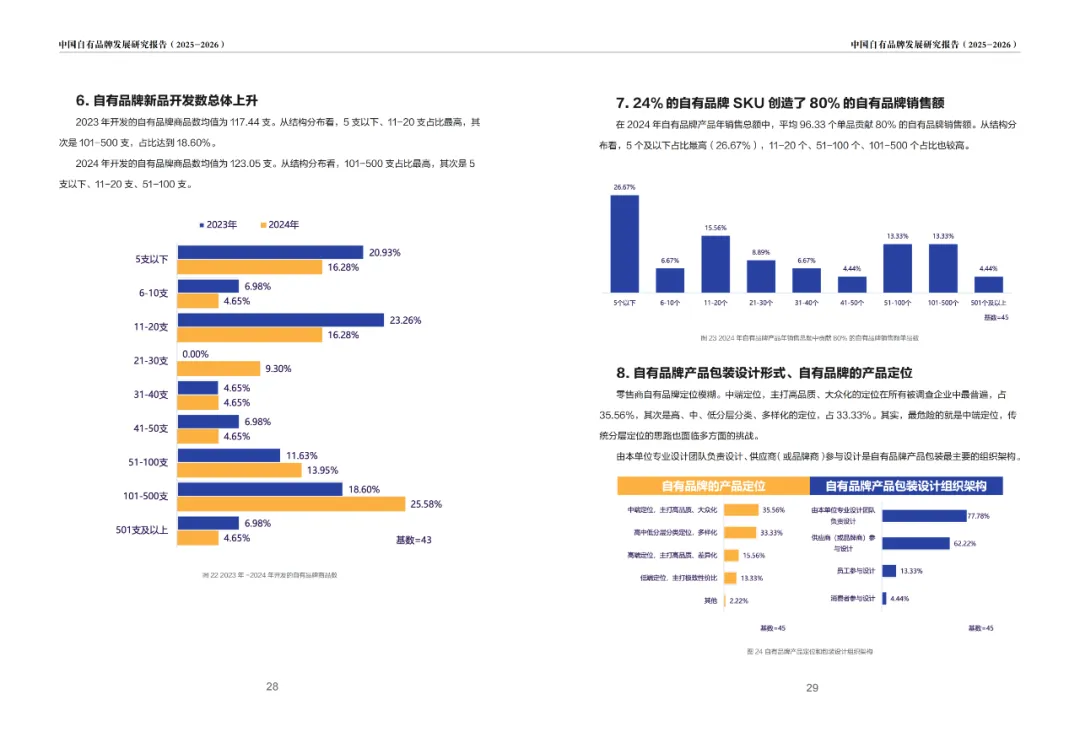Click the right page header report title
1080x732 pixels.
click(x=933, y=44)
